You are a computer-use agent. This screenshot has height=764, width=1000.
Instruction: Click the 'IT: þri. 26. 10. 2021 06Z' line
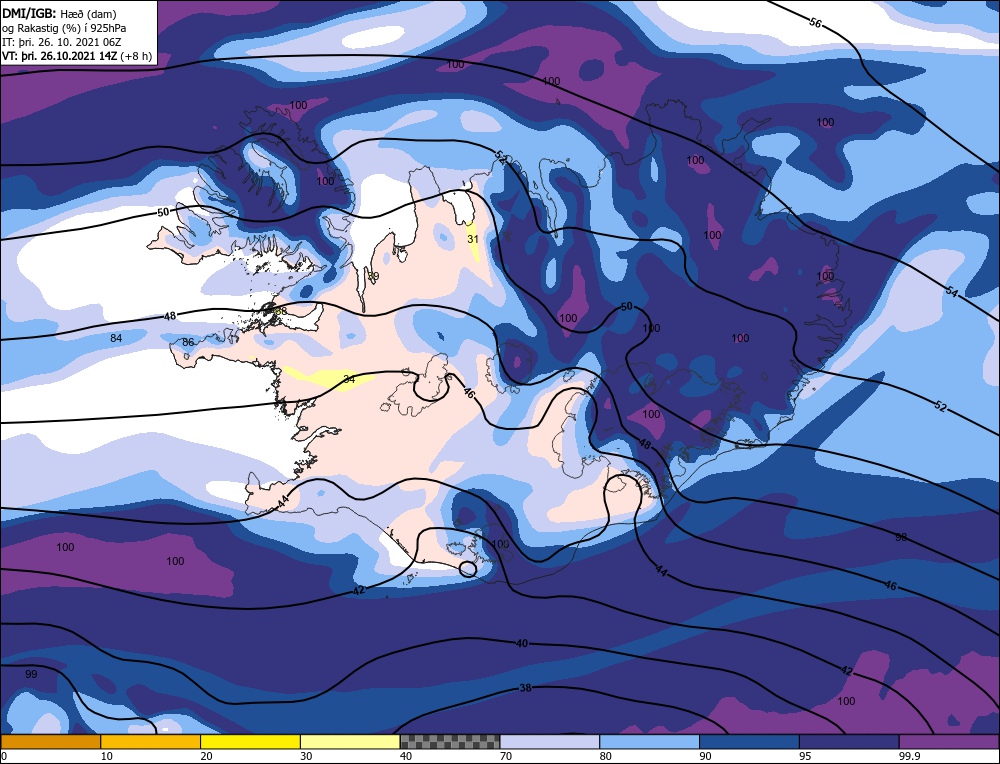[61, 42]
